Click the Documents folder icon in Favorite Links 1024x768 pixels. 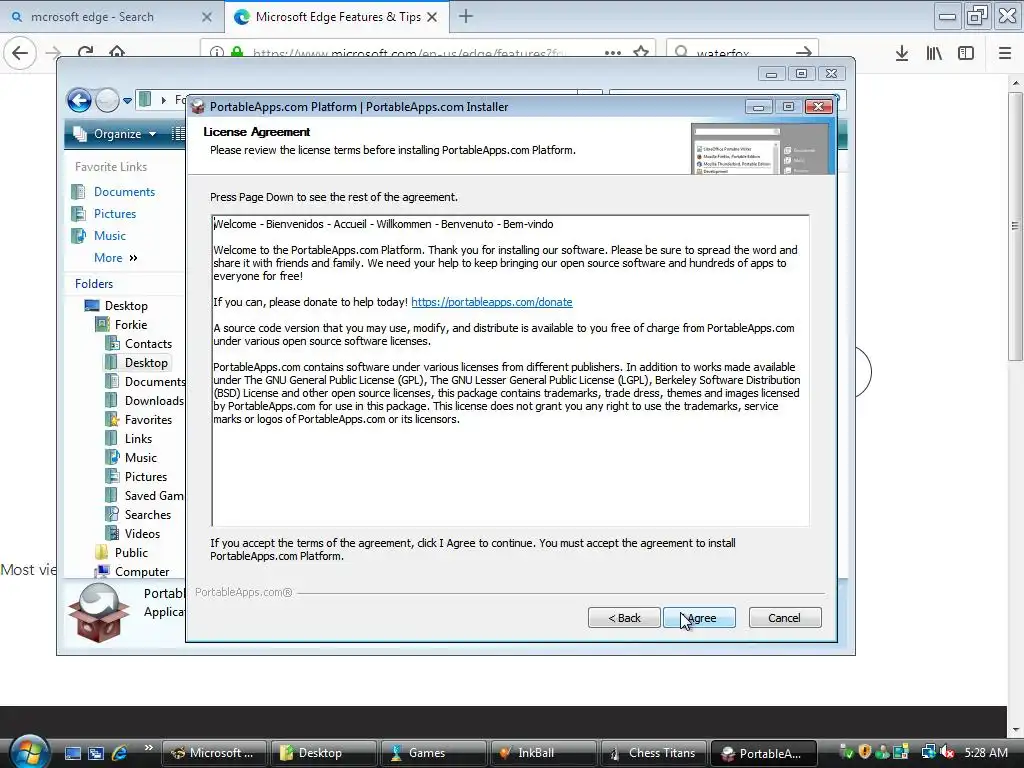click(78, 191)
